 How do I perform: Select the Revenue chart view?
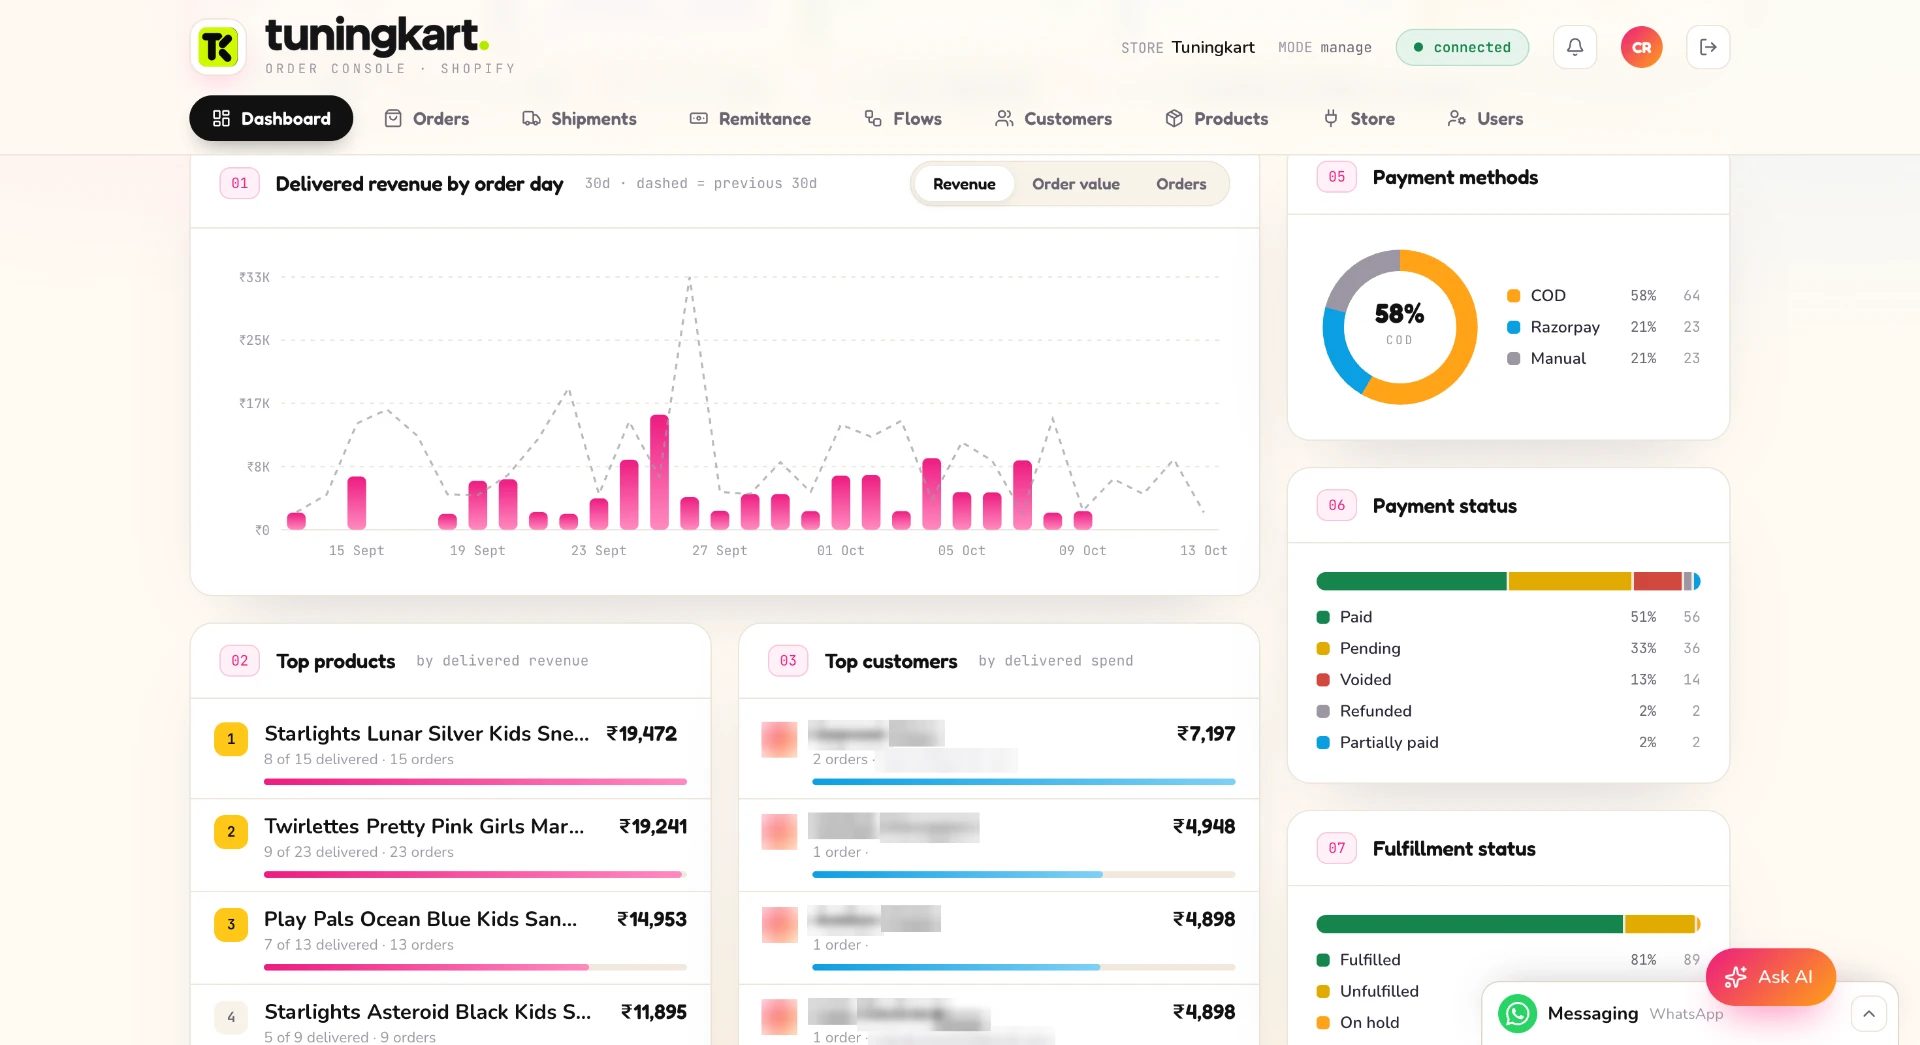[x=964, y=184]
